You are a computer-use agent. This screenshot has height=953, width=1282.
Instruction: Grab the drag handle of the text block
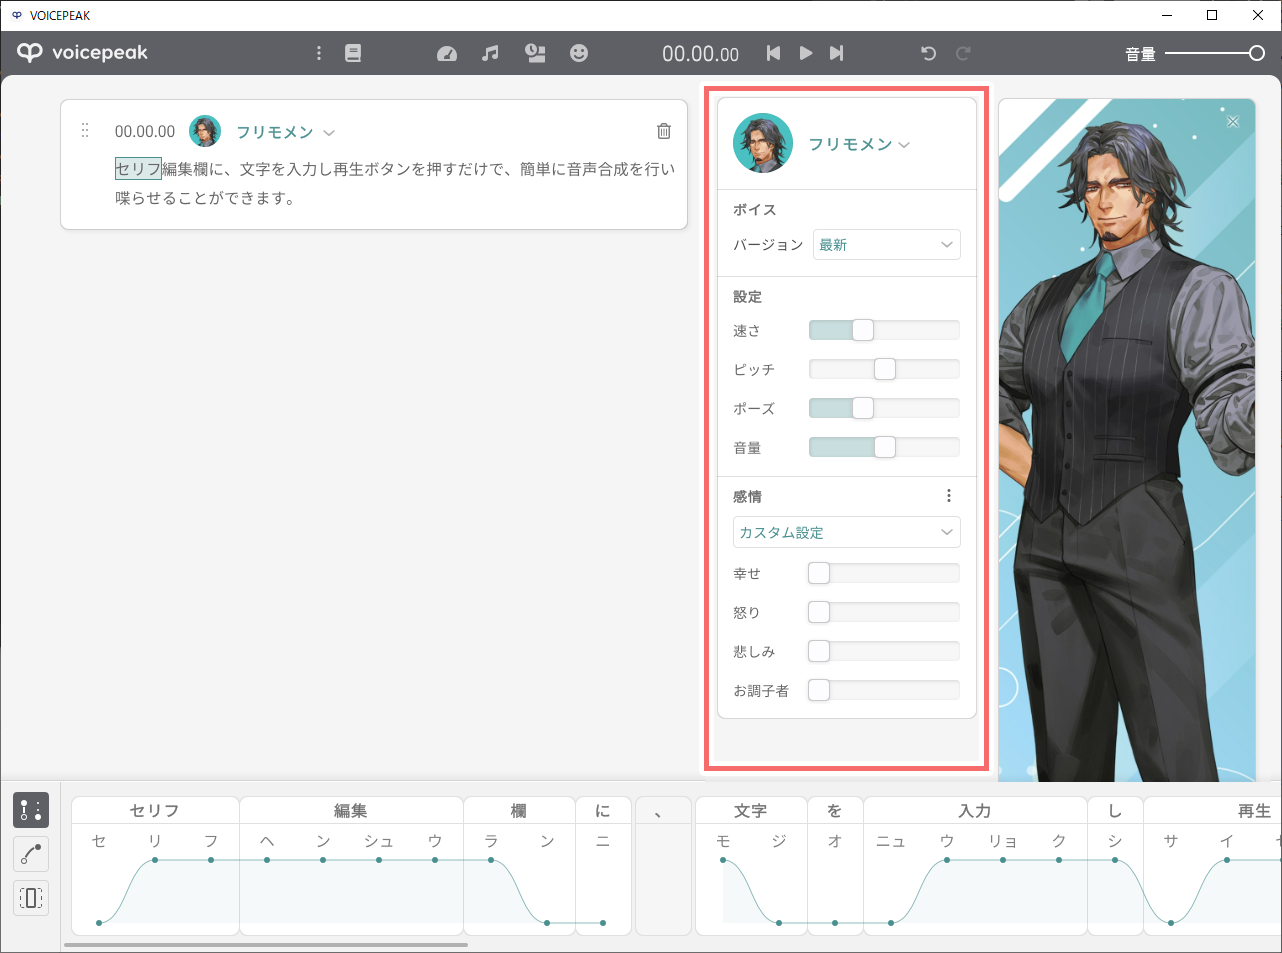click(x=85, y=131)
